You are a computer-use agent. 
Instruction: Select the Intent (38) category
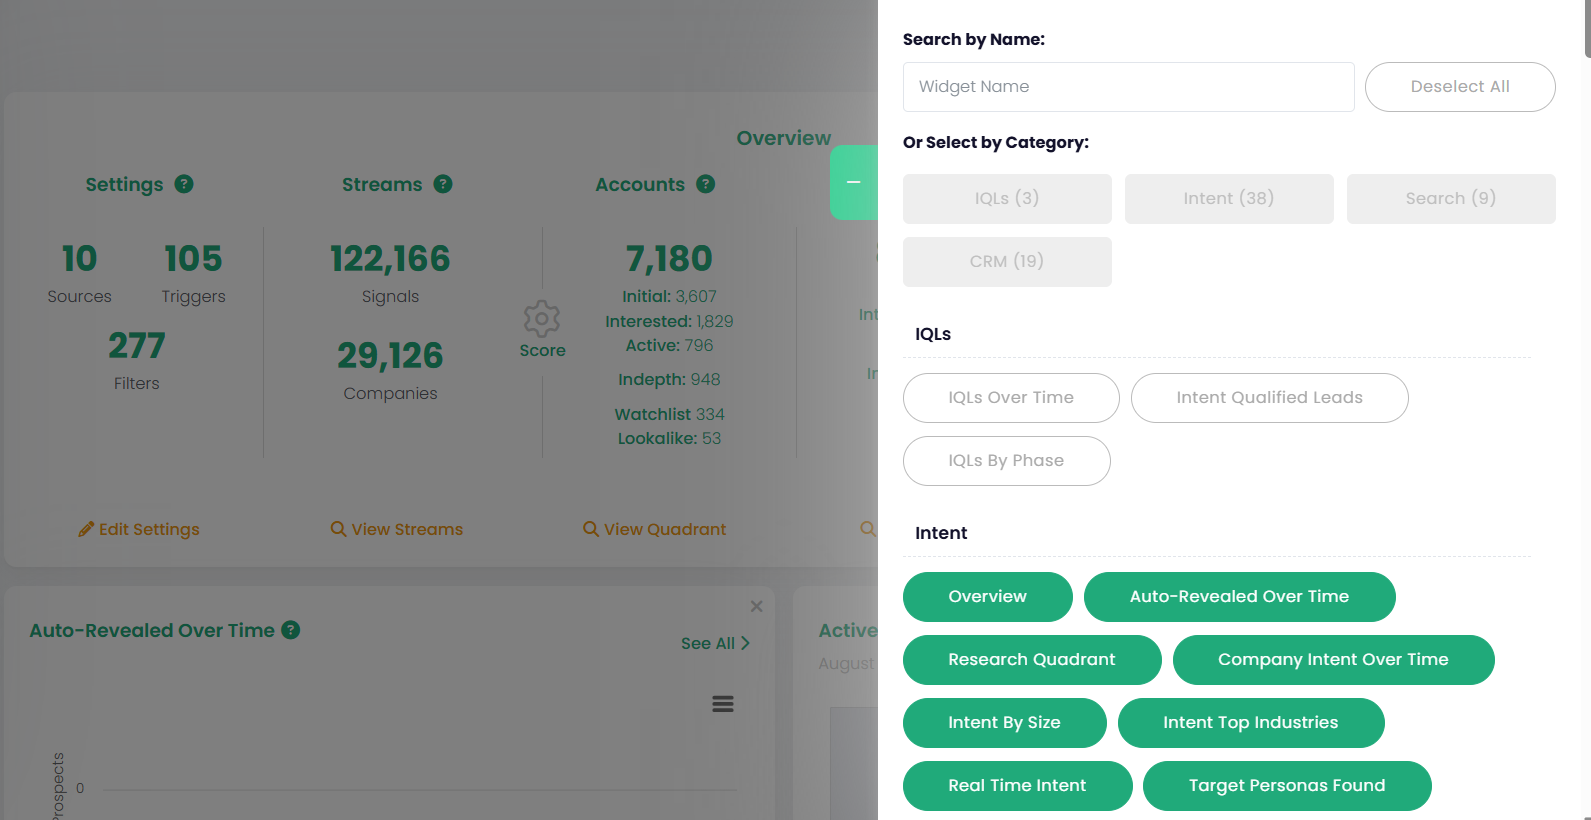1228,199
